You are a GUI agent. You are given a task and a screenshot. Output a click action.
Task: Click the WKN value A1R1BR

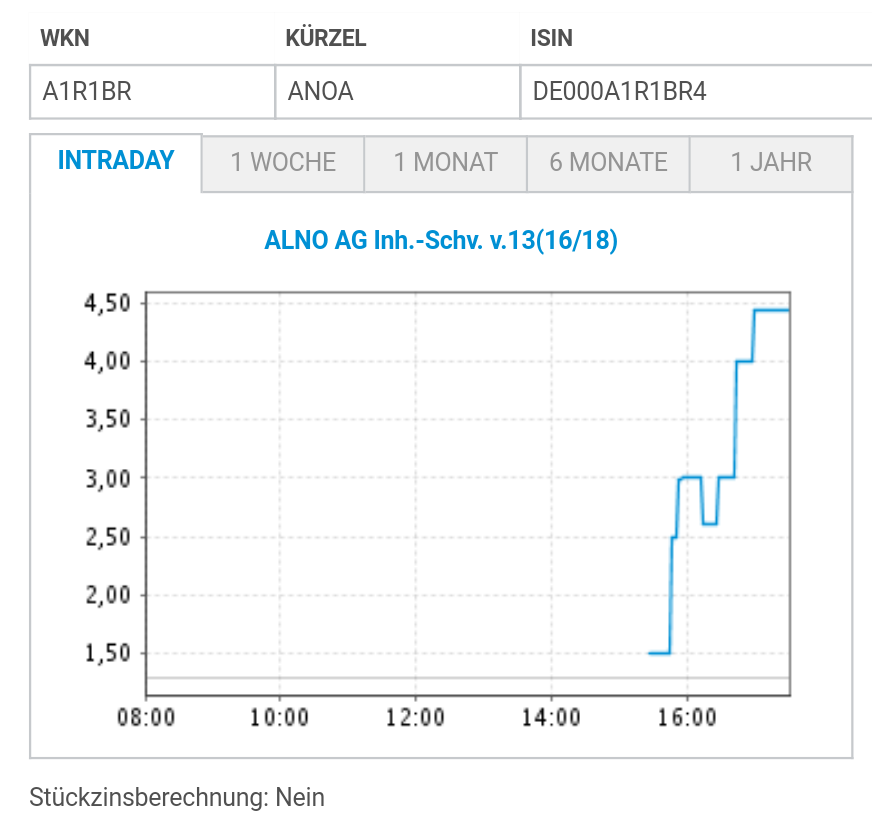(x=87, y=92)
